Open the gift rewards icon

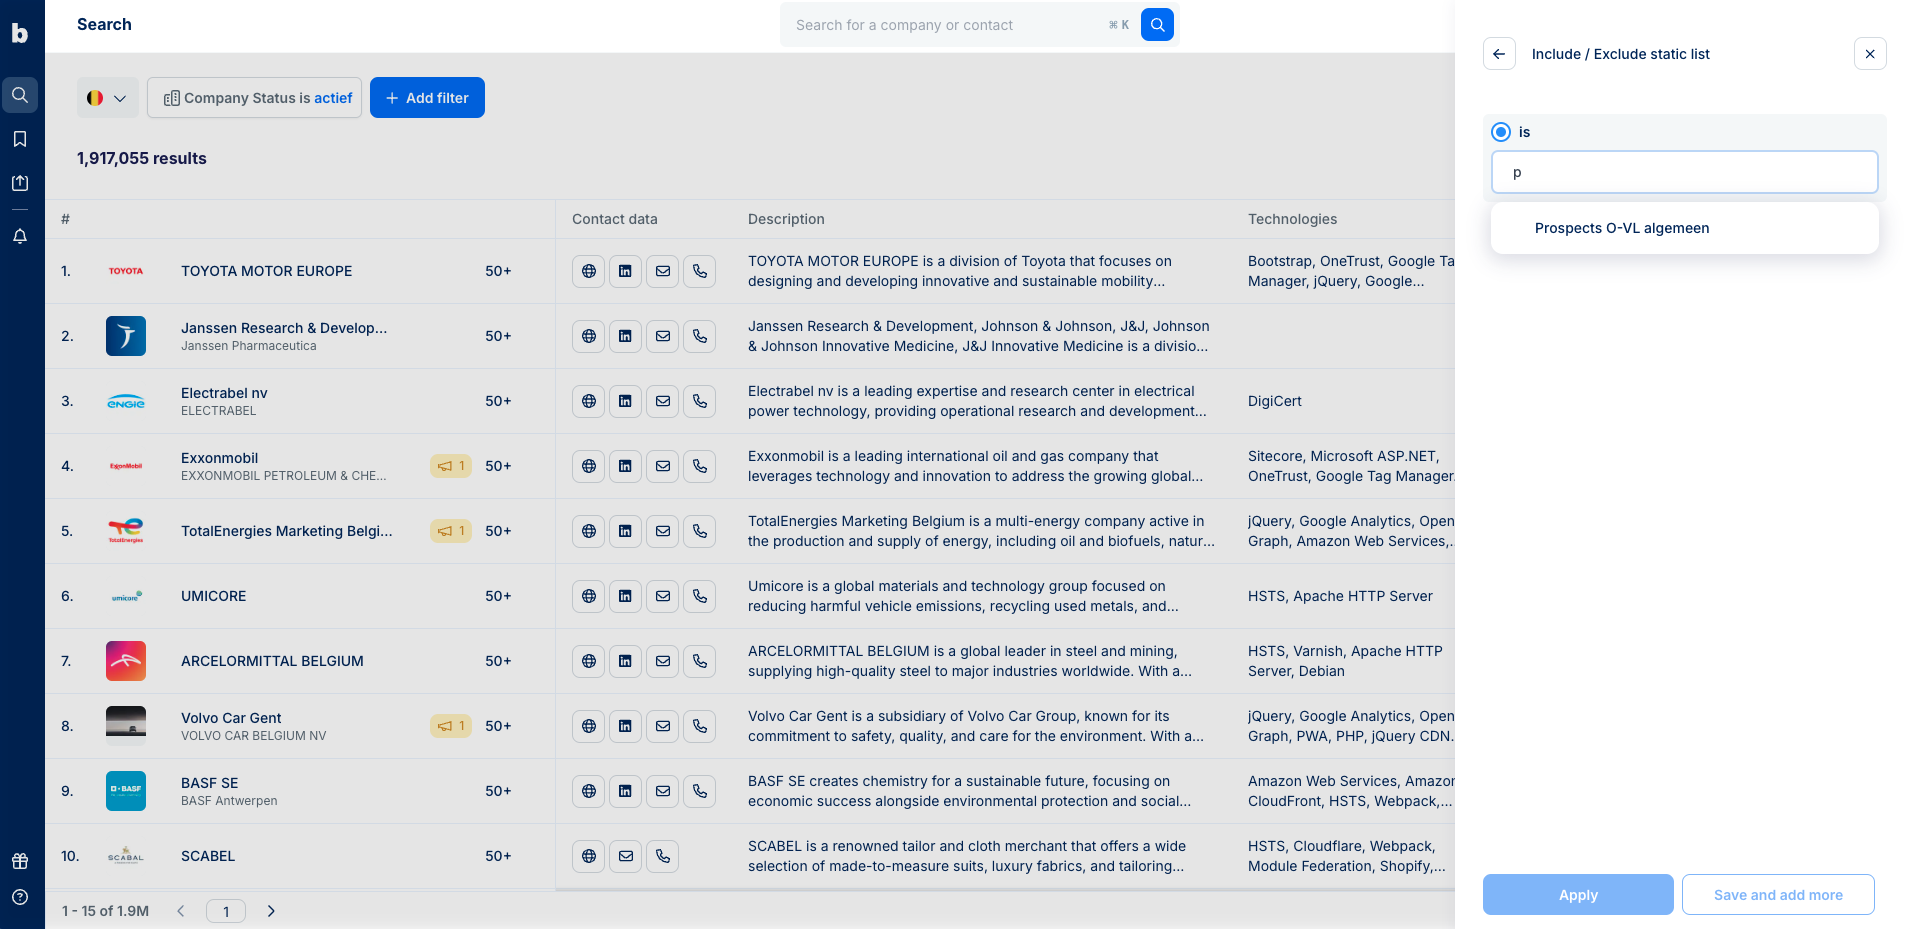point(20,861)
